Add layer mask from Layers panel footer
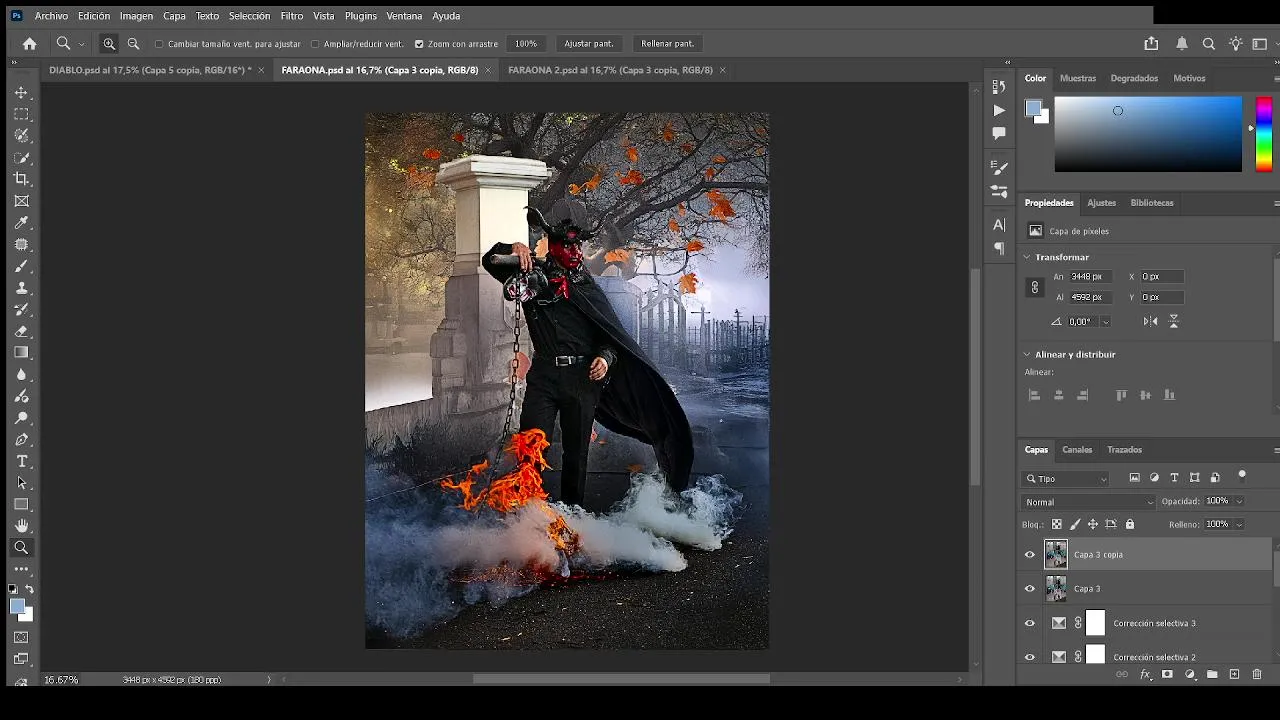 pos(1167,675)
